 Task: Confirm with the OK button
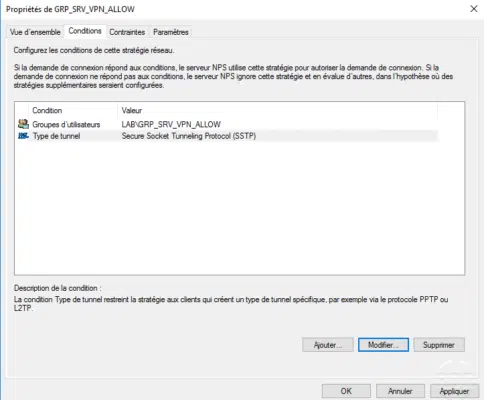pos(346,391)
